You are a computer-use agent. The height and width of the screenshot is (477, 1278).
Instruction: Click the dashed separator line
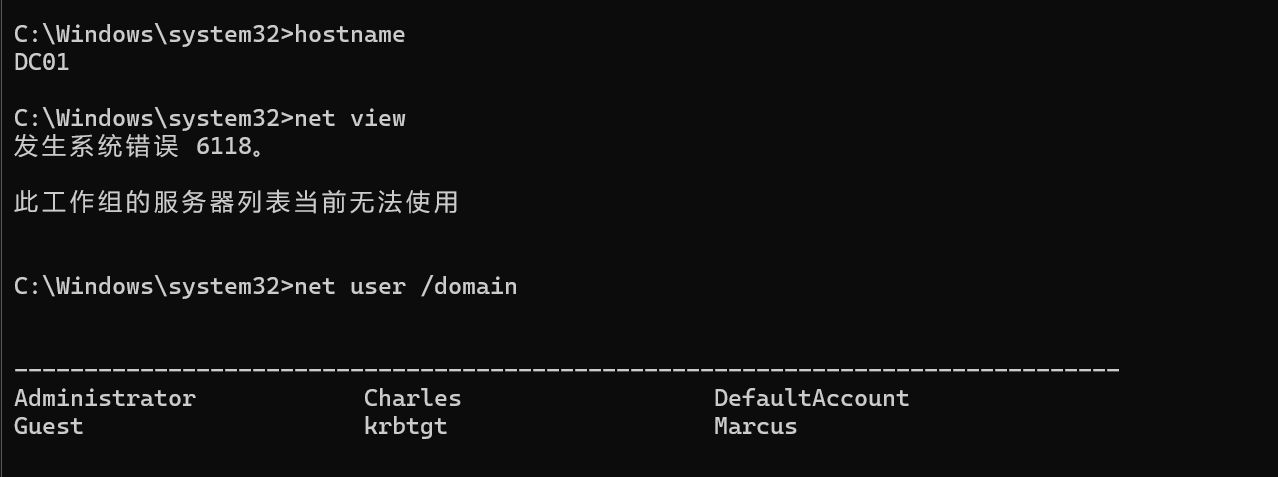(567, 370)
